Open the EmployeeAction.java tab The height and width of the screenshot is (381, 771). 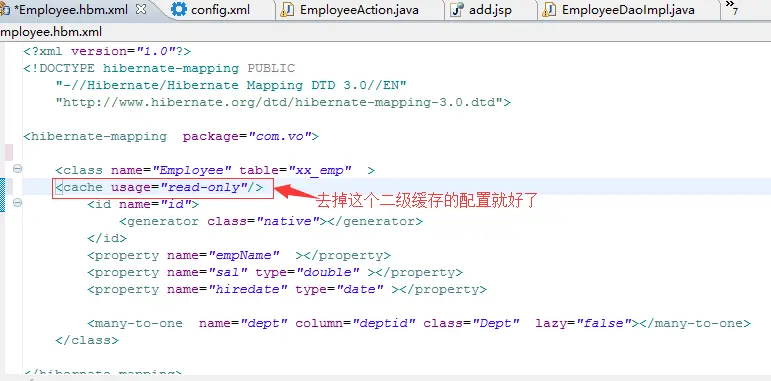[x=359, y=10]
